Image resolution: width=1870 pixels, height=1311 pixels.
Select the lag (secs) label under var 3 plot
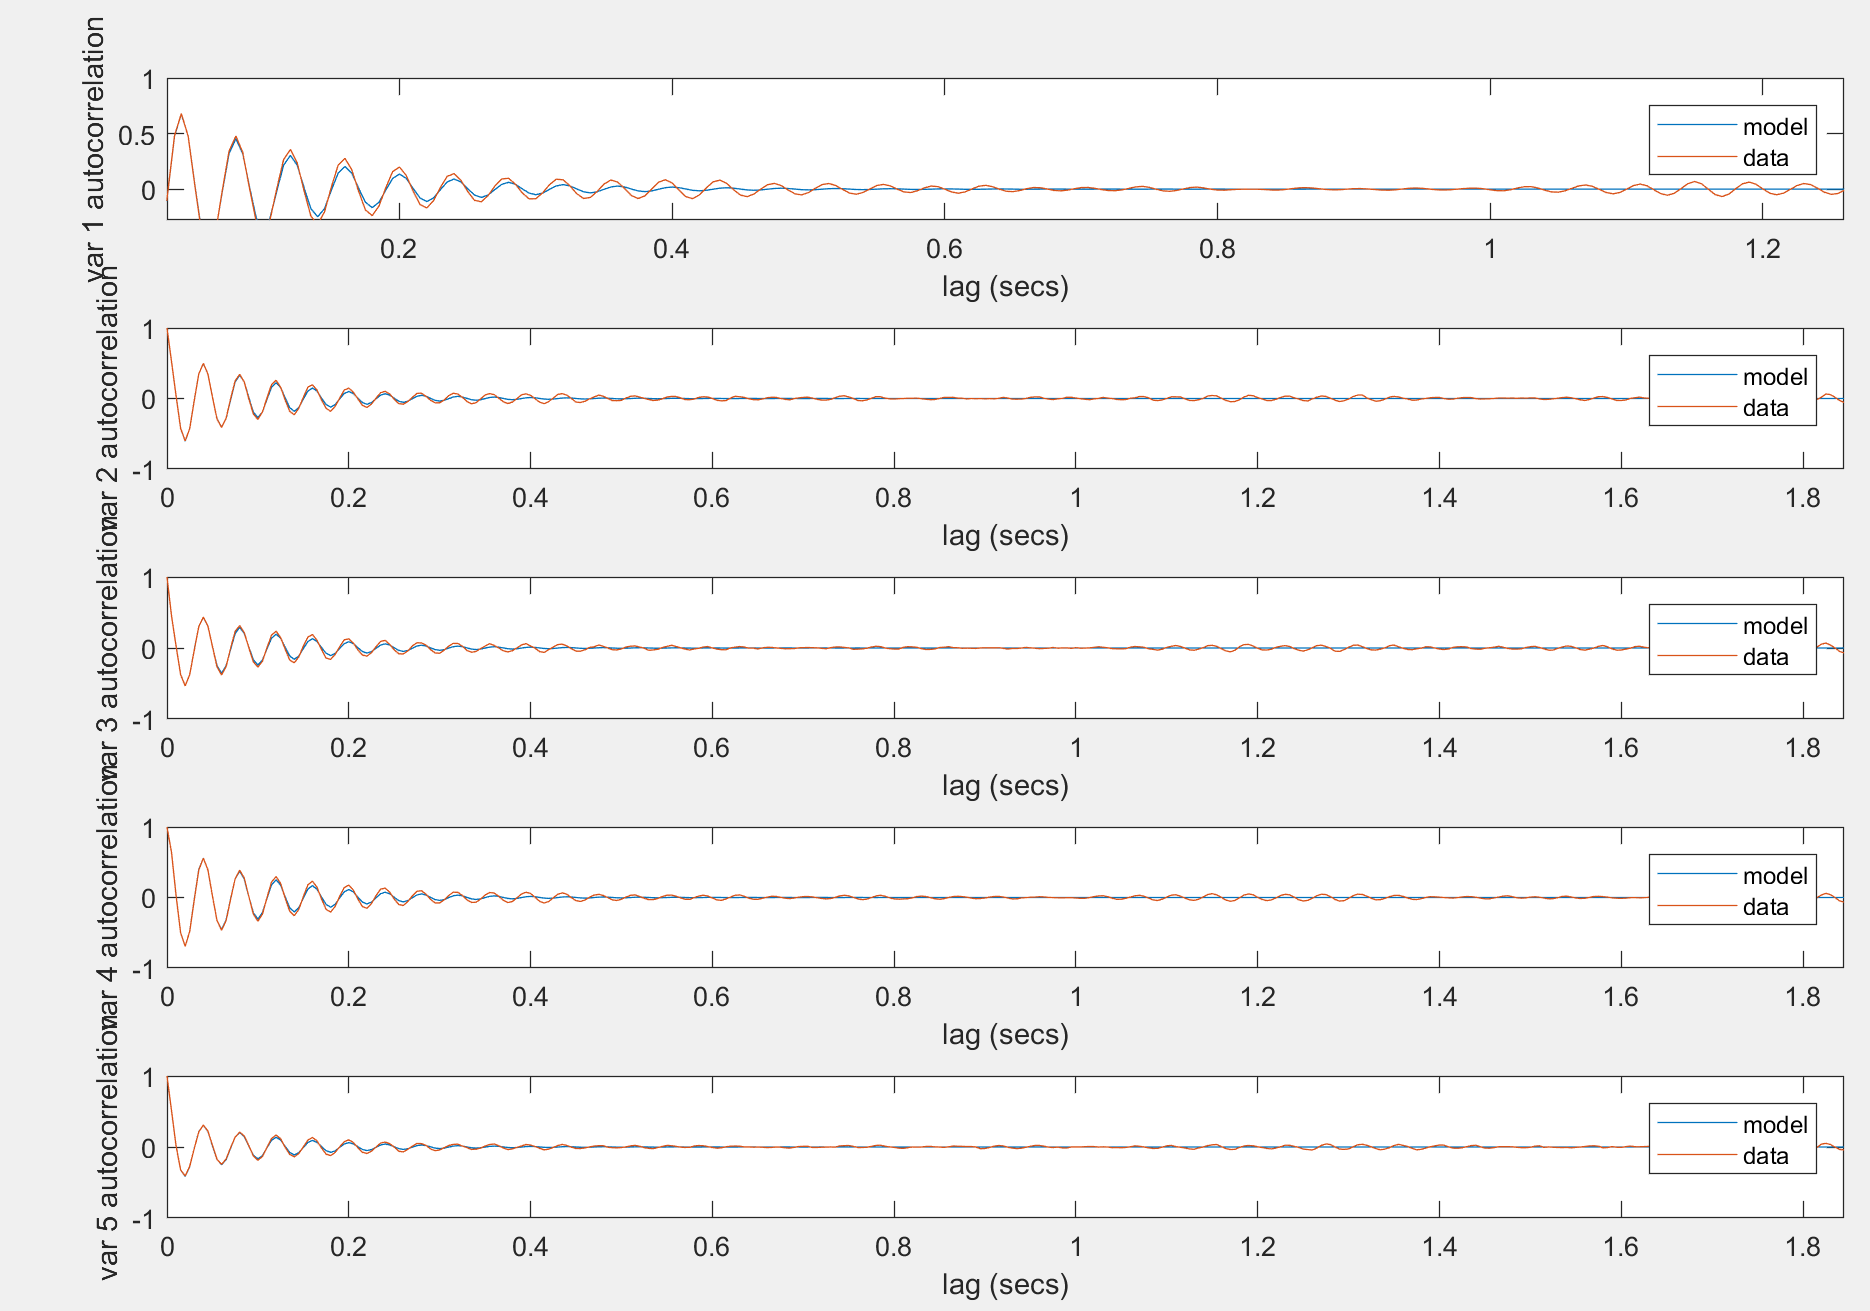pos(1003,786)
